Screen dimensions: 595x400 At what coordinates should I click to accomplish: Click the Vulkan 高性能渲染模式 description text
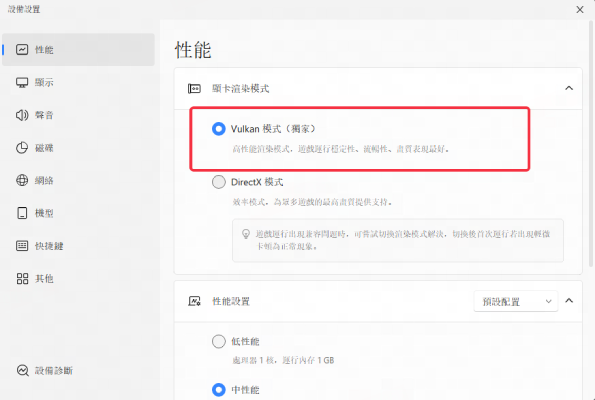click(x=341, y=149)
